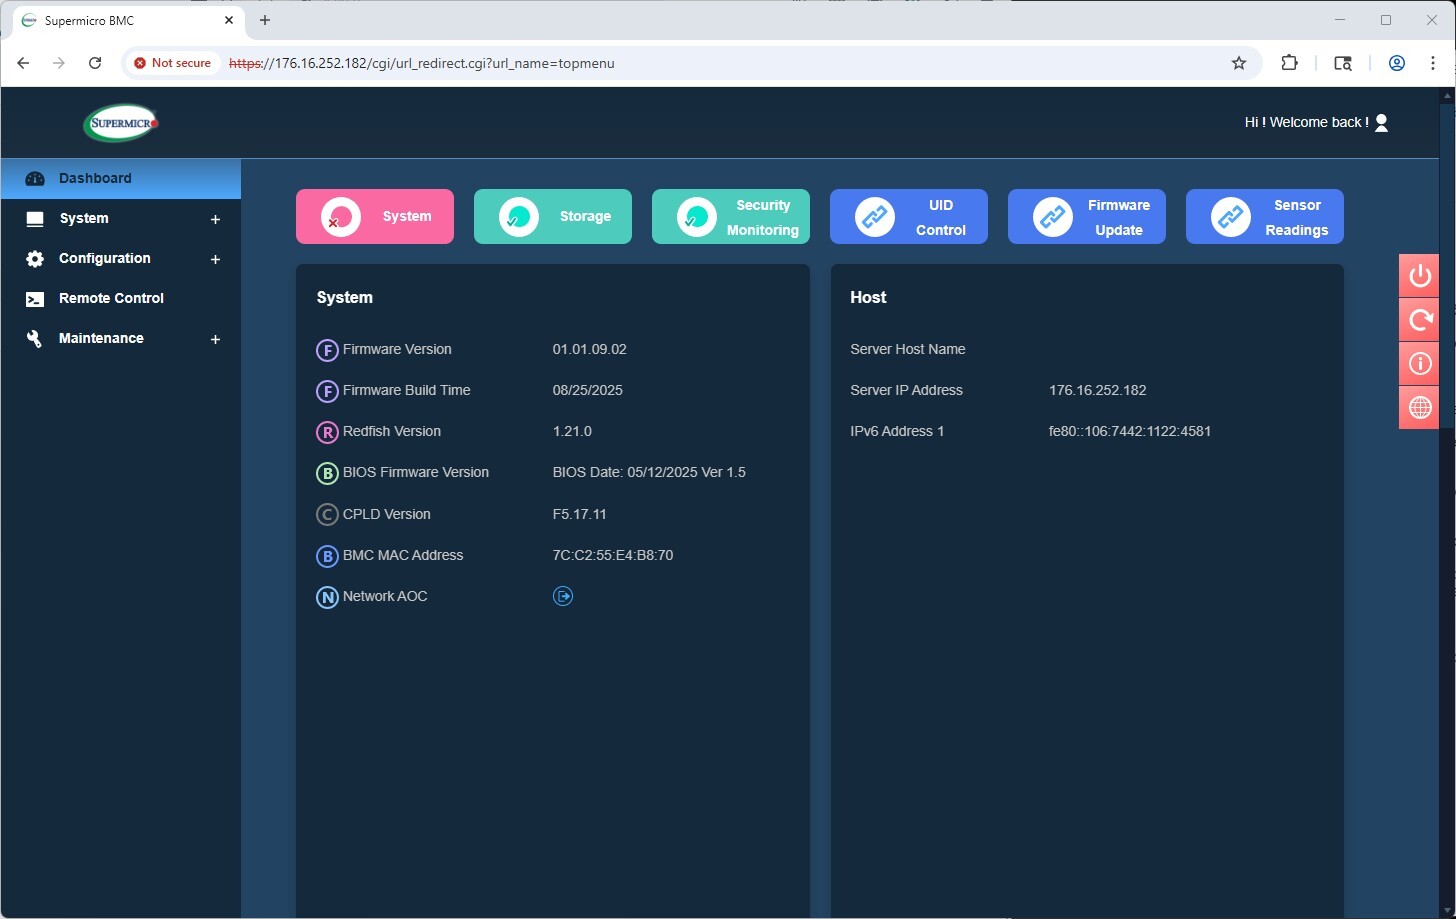Click the red power control icon
1456x919 pixels.
(x=1419, y=276)
